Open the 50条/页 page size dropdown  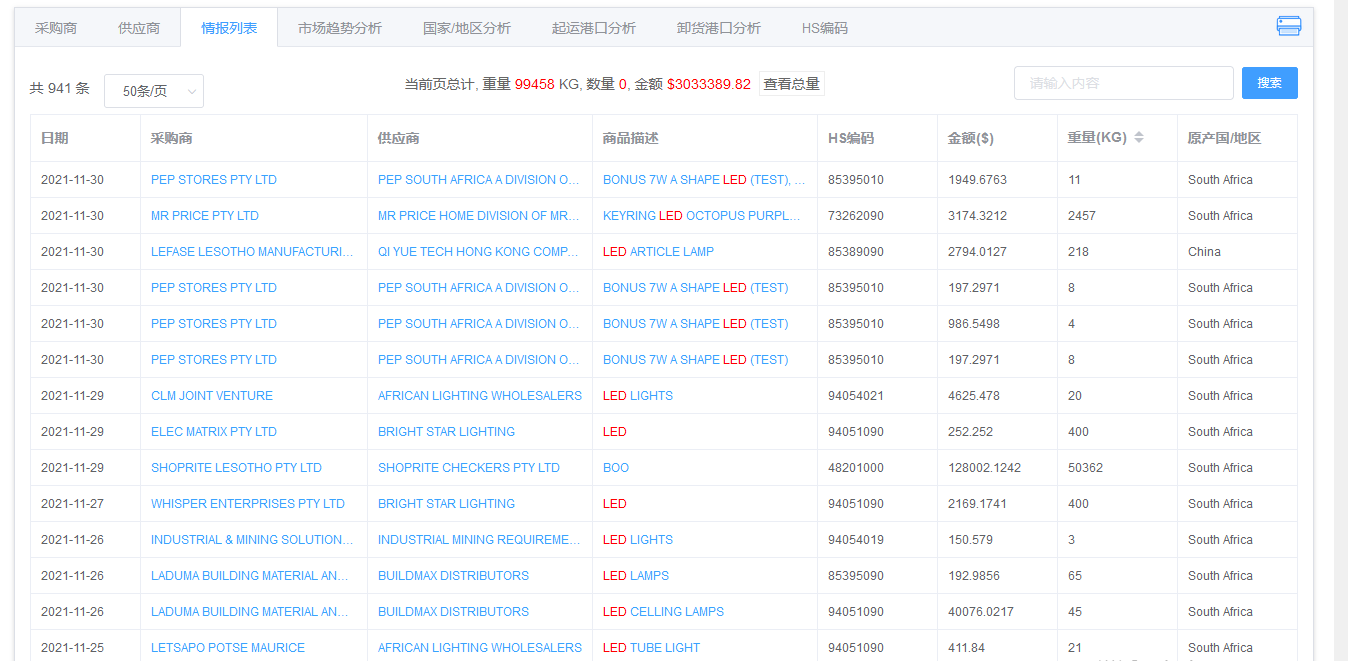(154, 91)
